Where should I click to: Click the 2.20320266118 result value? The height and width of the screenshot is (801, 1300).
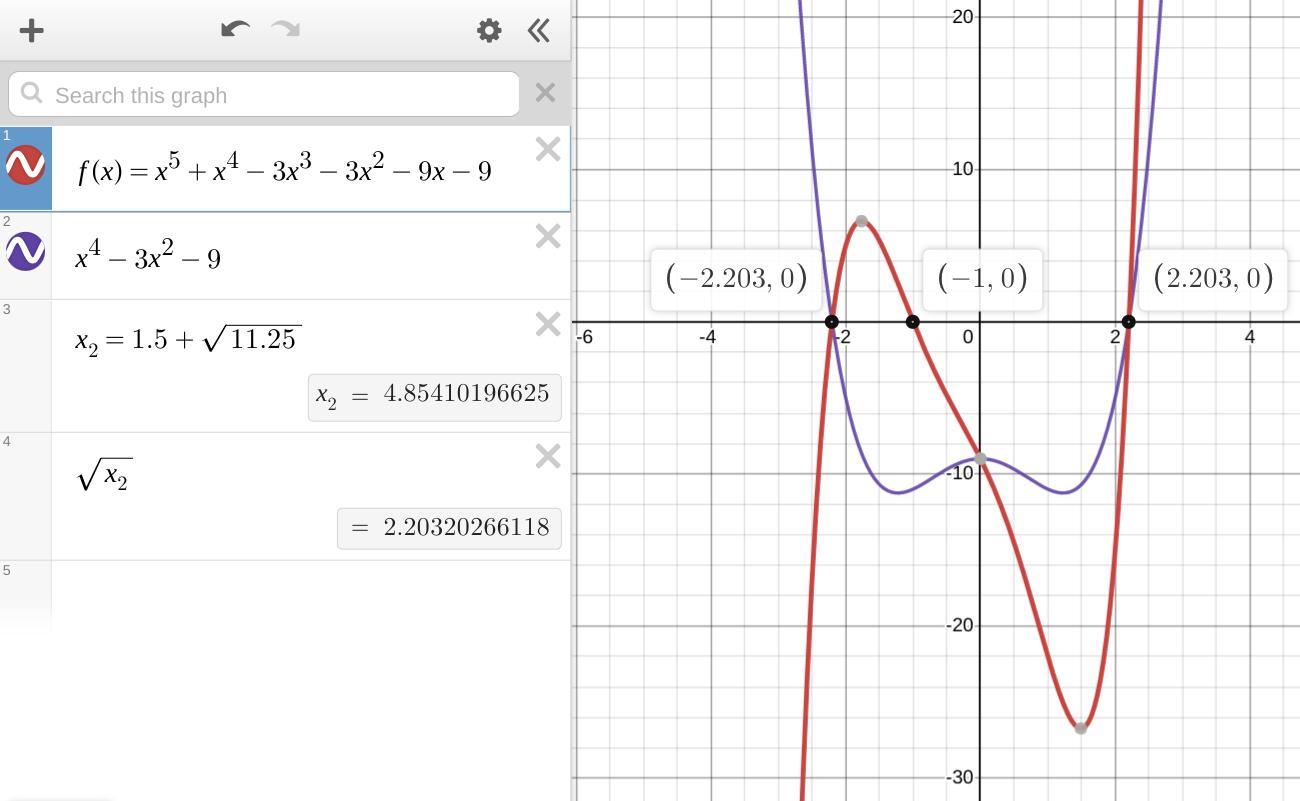coord(449,528)
